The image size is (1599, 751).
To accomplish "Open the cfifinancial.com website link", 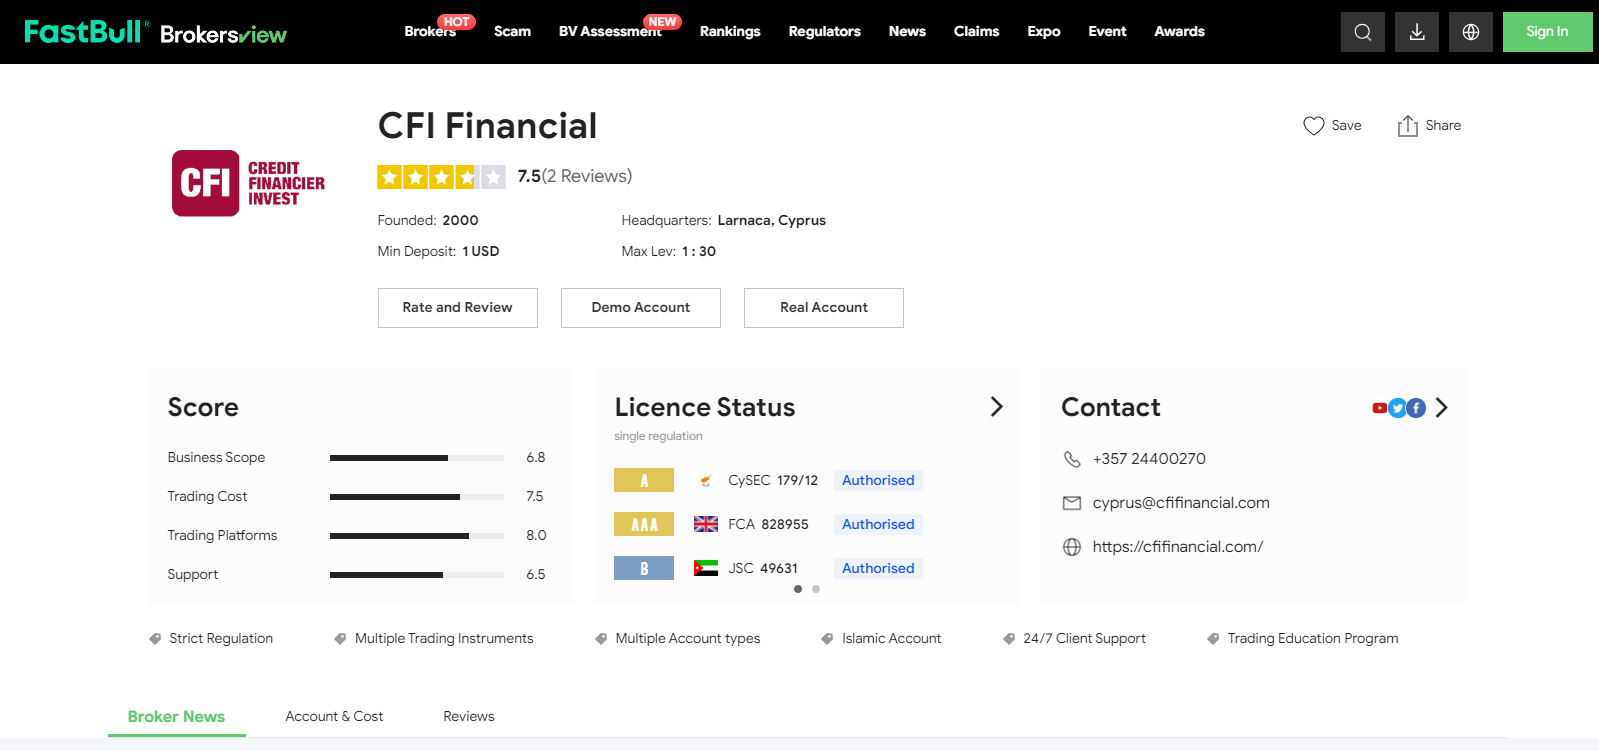I will (x=1177, y=547).
